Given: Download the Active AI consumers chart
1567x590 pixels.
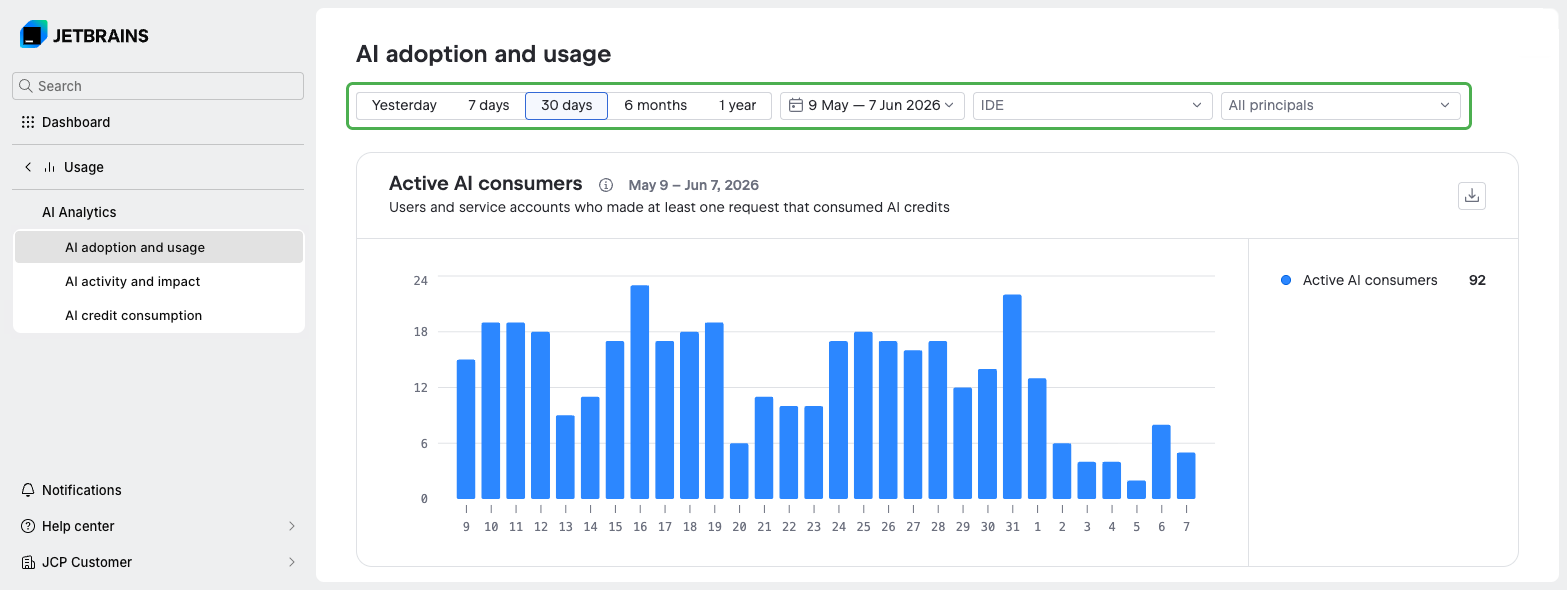Looking at the screenshot, I should click(x=1472, y=196).
